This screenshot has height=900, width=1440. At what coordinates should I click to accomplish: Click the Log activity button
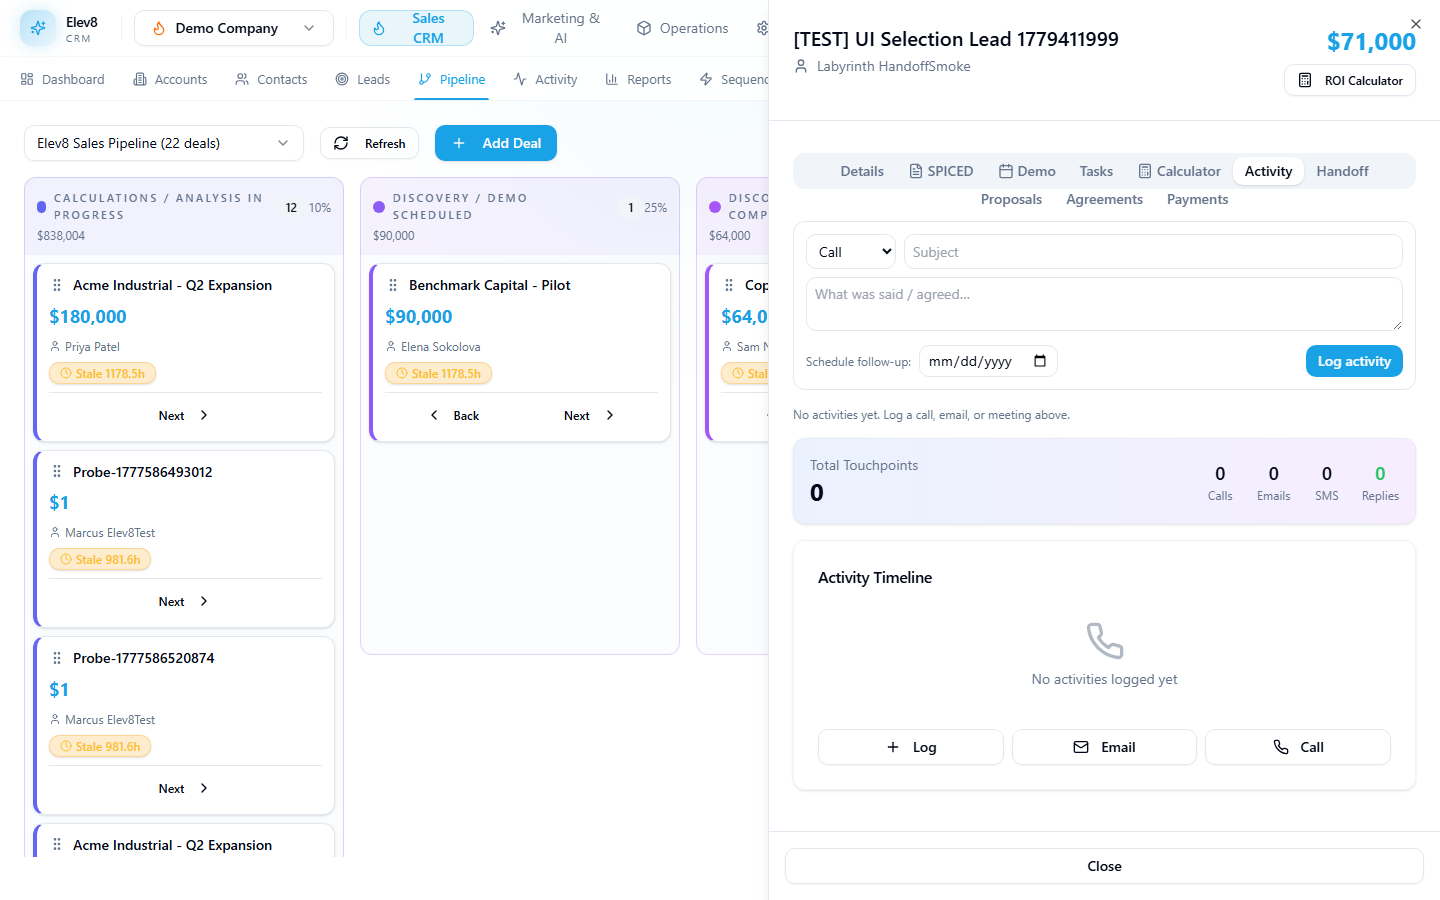(1354, 361)
